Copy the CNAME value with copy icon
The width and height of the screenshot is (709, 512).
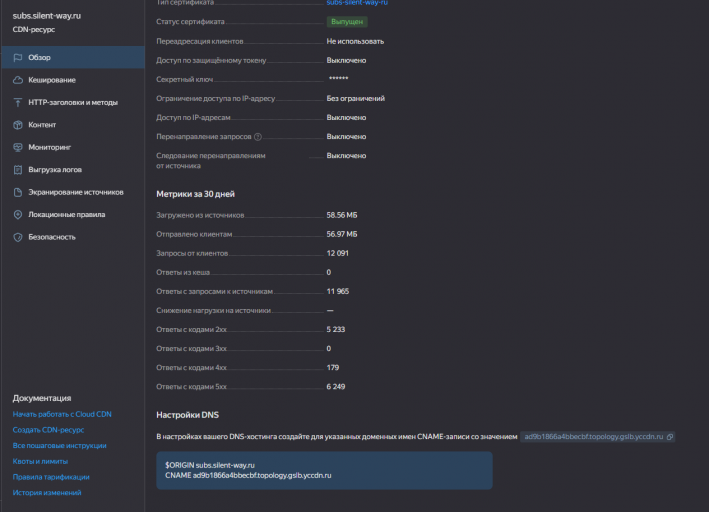670,436
